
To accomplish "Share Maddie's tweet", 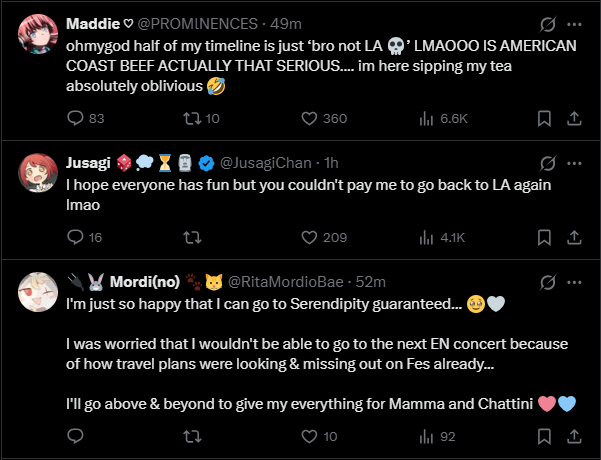I will coord(575,118).
